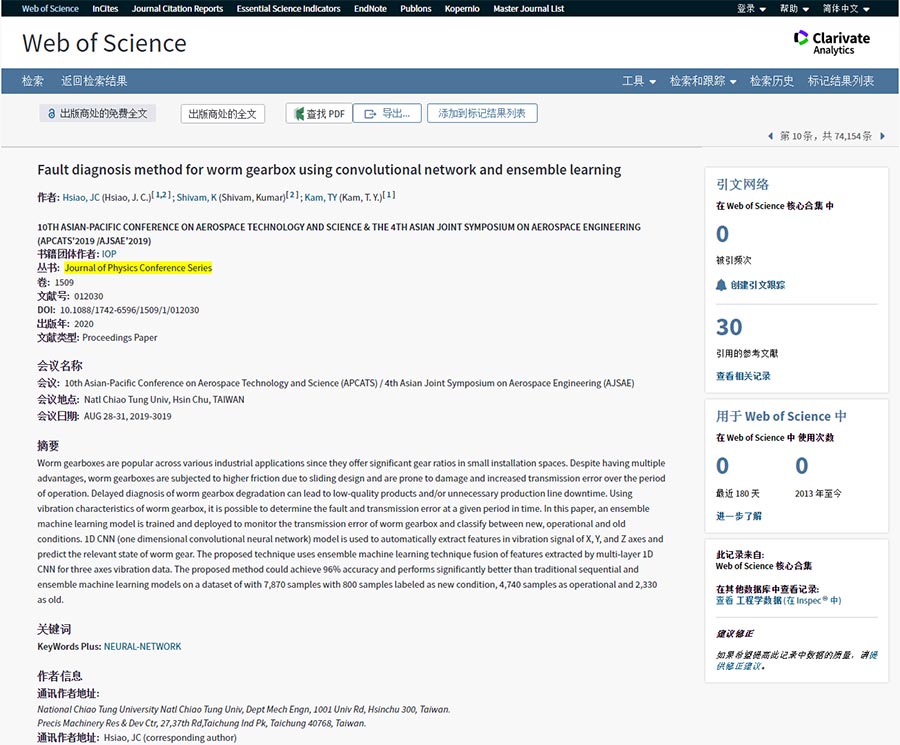This screenshot has height=745, width=900.
Task: Open 检索历史 search history
Action: click(771, 81)
